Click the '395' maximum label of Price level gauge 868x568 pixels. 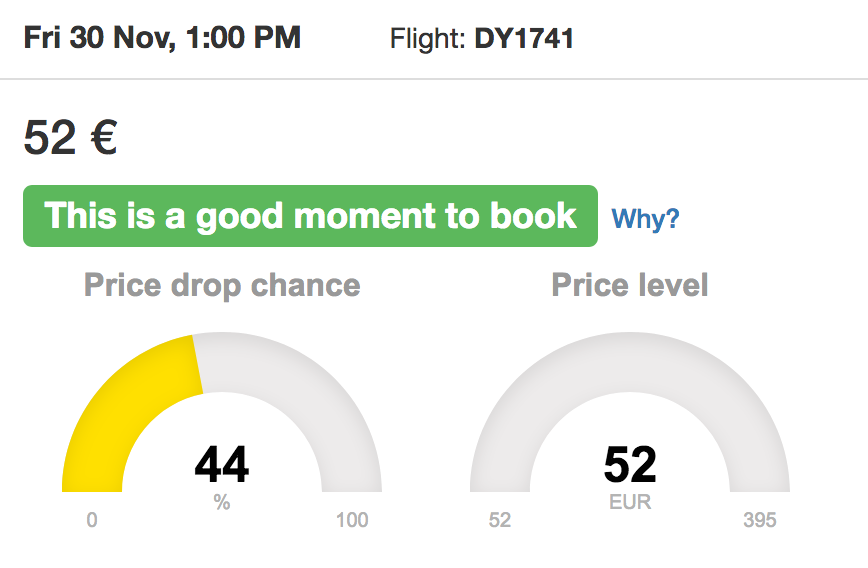click(760, 520)
